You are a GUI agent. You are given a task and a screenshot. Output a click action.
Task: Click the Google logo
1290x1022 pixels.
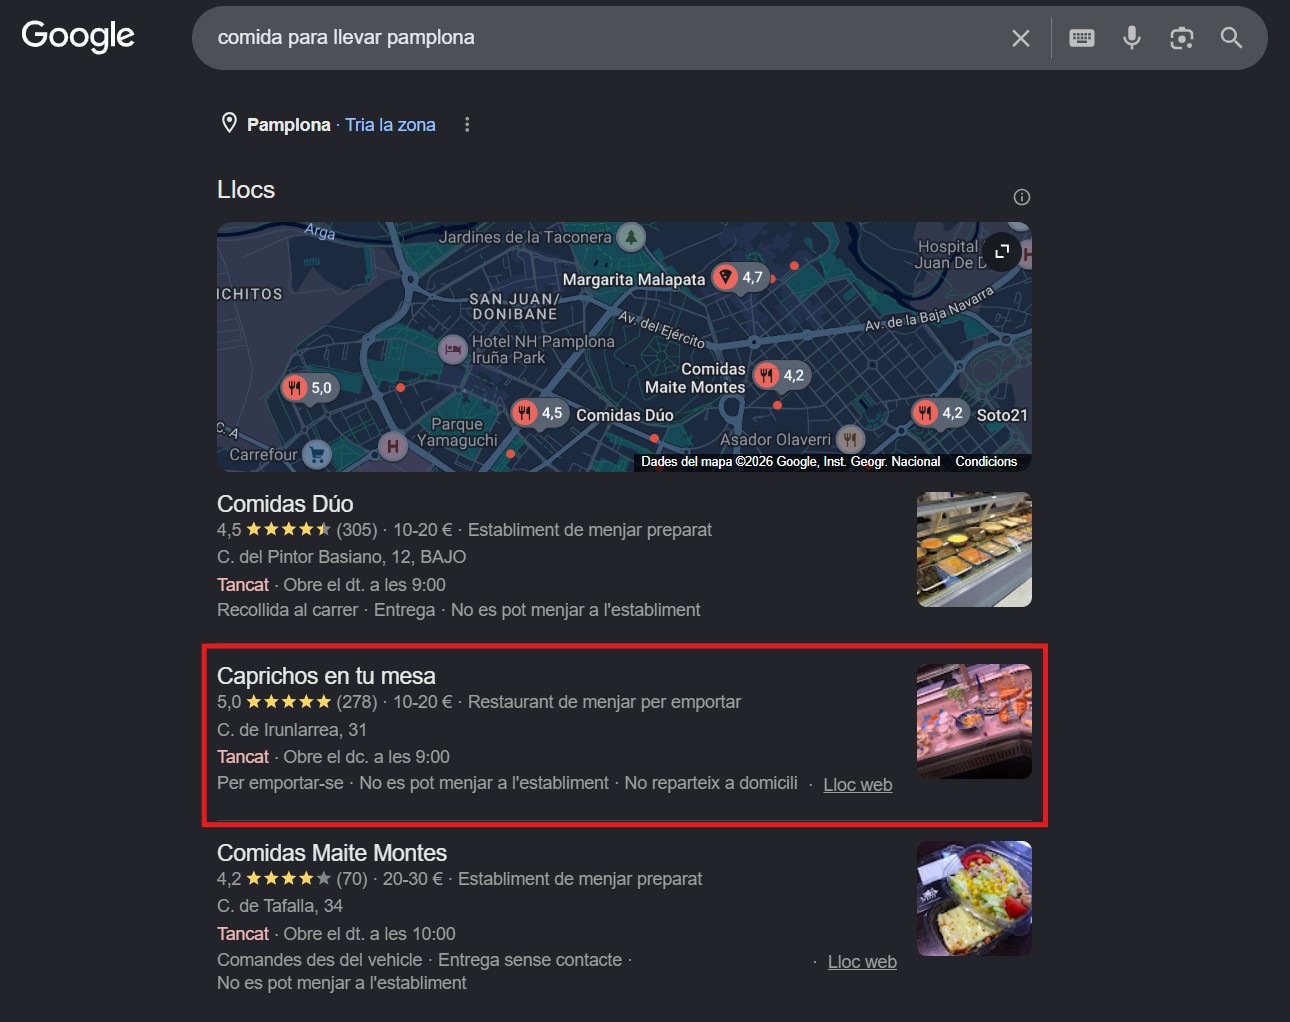click(x=78, y=36)
